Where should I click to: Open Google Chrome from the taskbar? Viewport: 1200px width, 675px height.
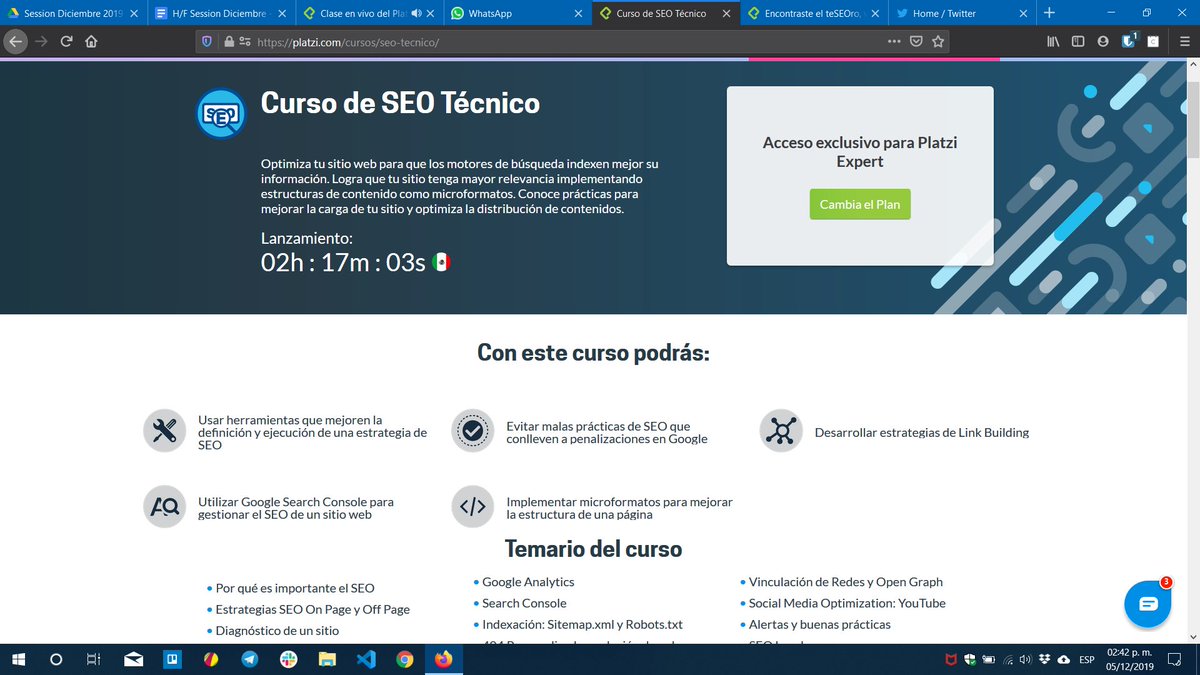[x=405, y=660]
